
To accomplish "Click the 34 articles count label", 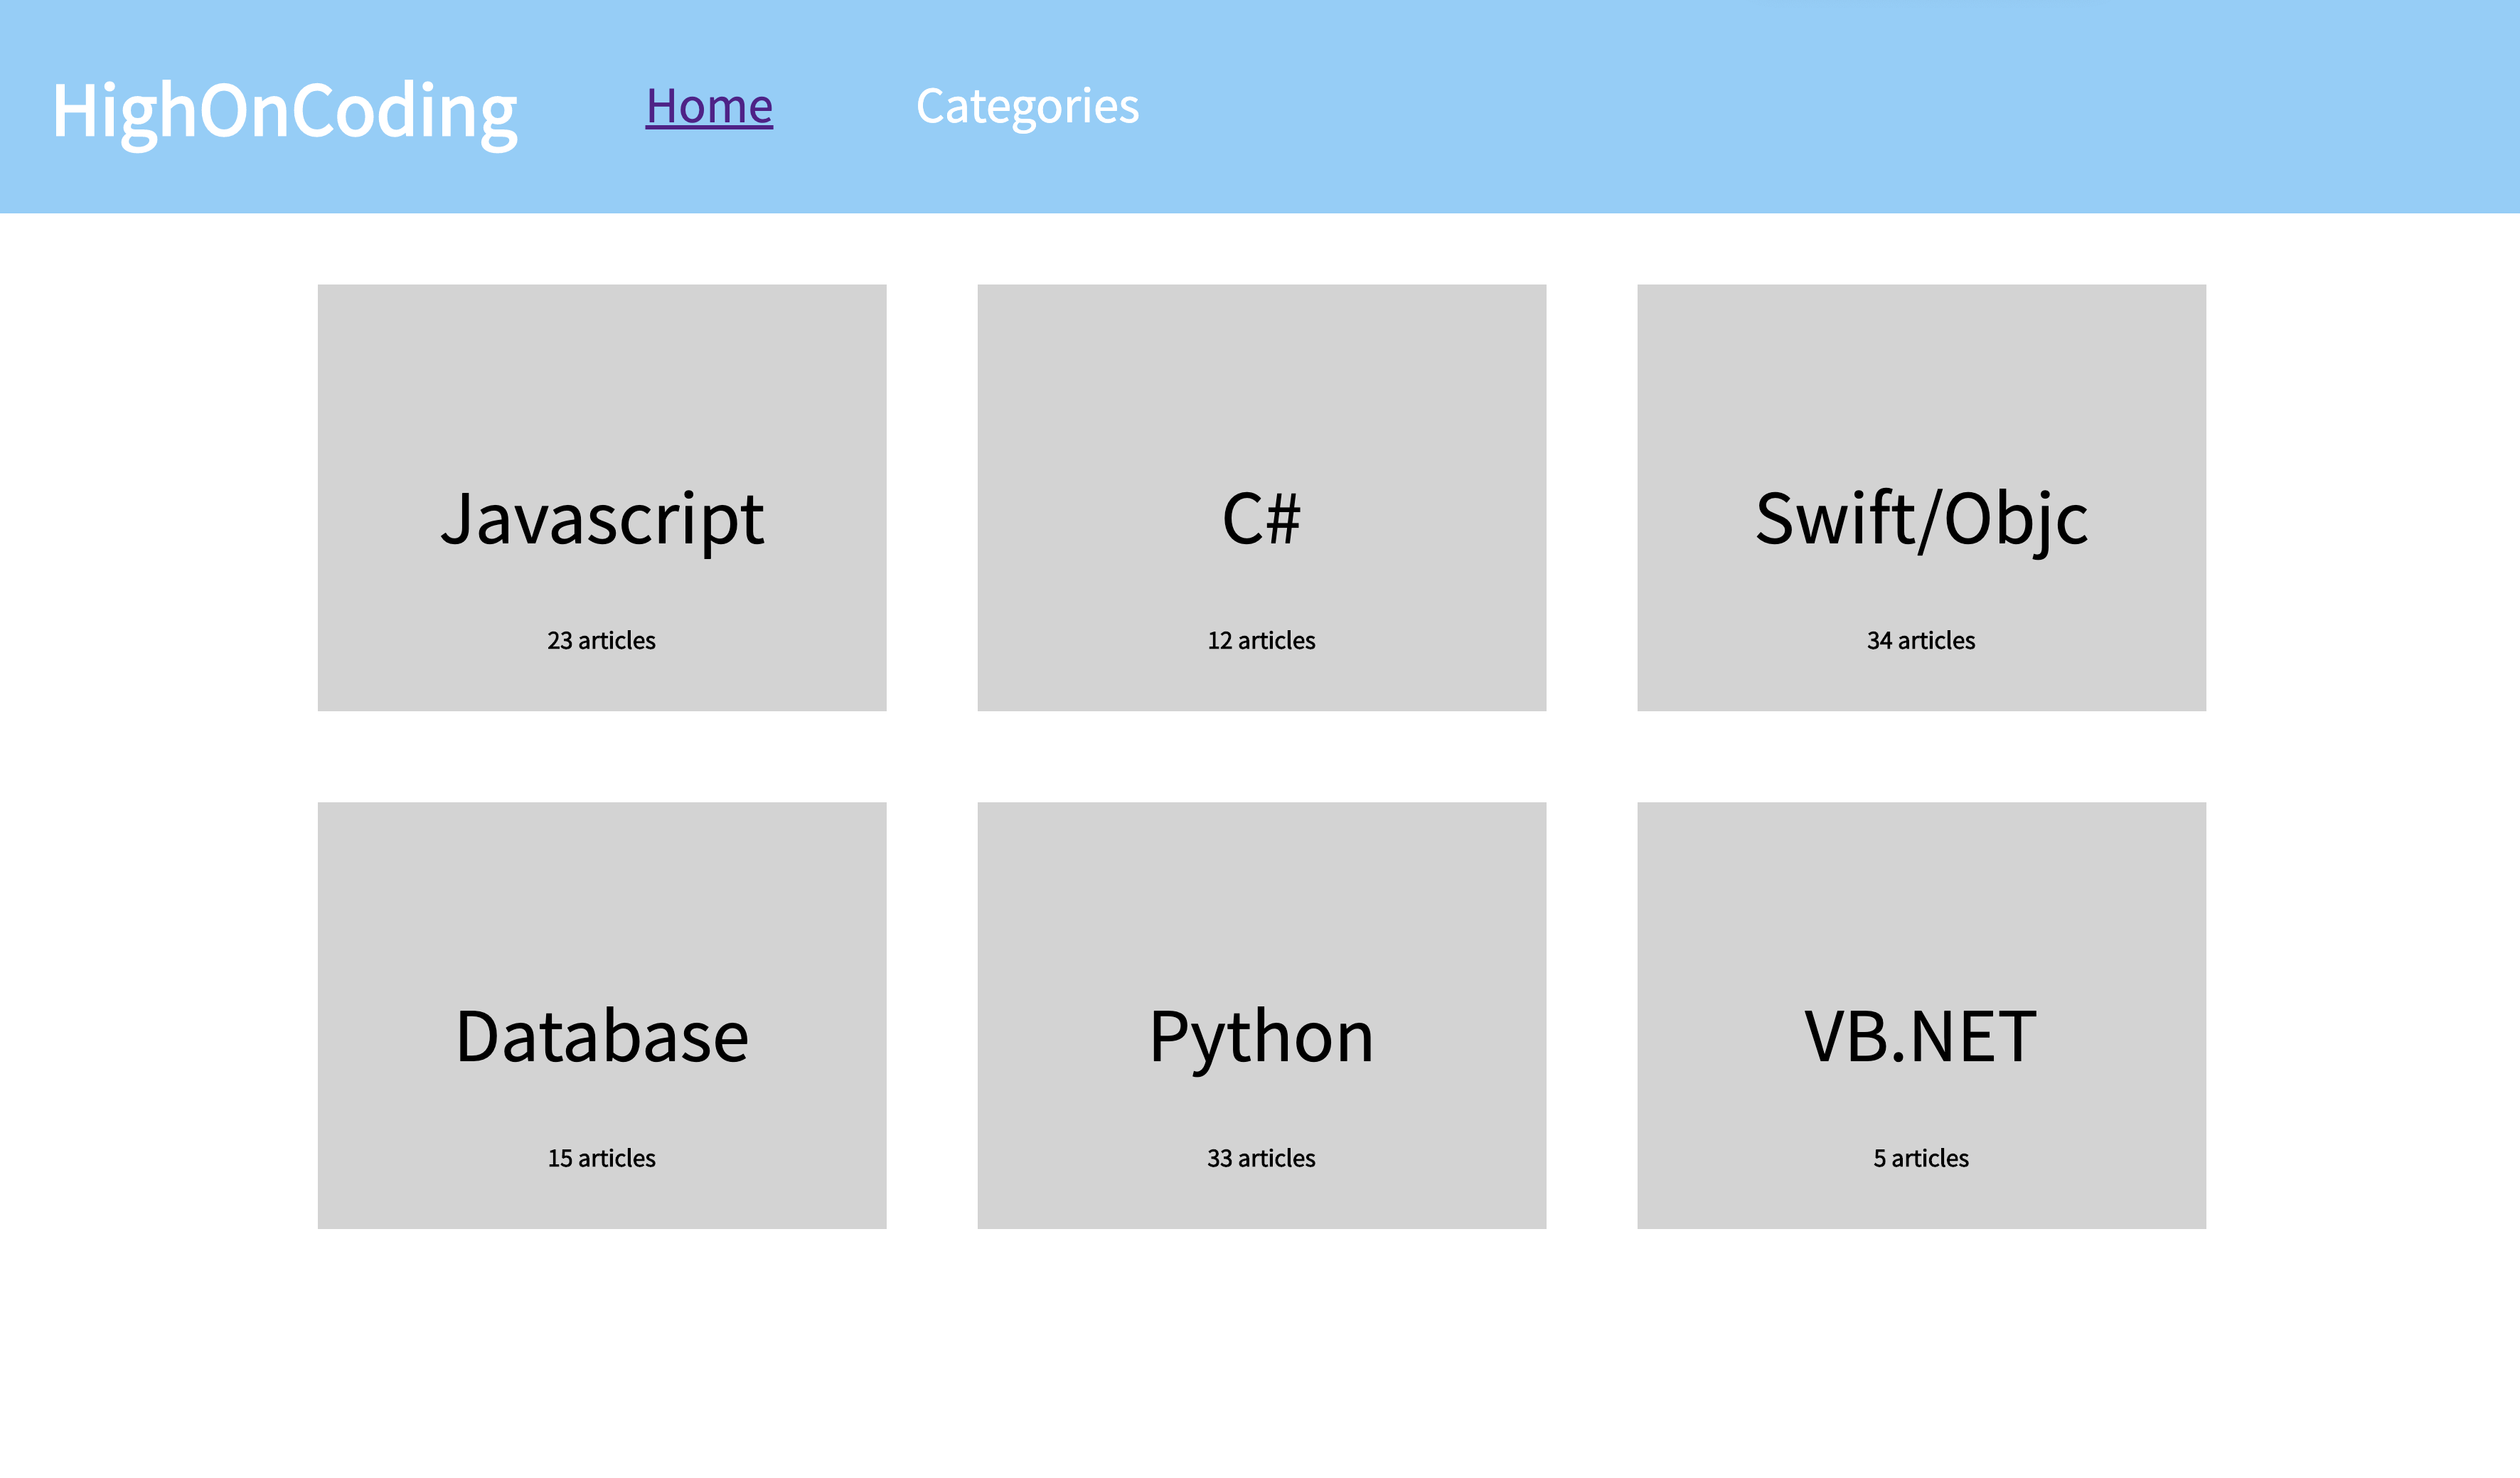I will tap(1921, 640).
